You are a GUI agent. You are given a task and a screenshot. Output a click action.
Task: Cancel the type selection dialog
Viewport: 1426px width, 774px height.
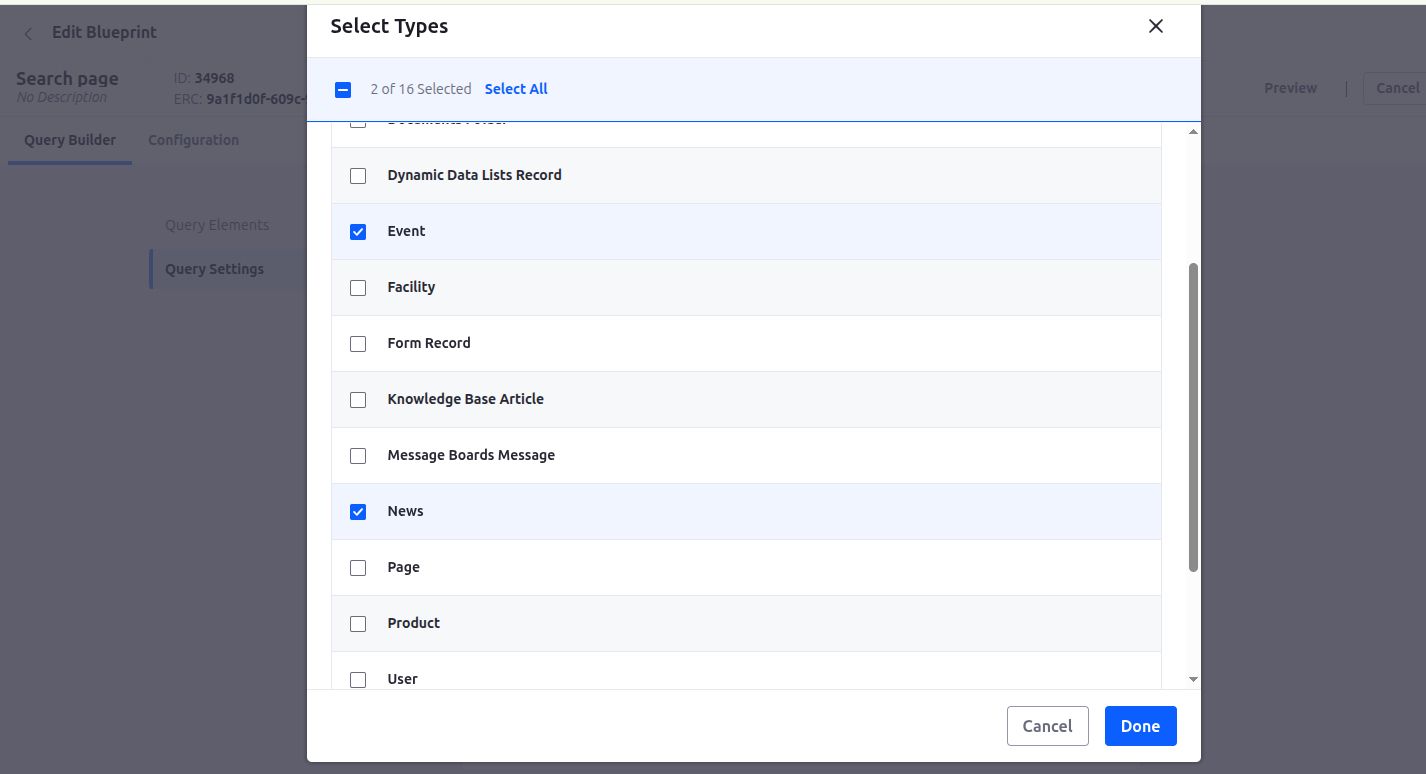click(1047, 726)
